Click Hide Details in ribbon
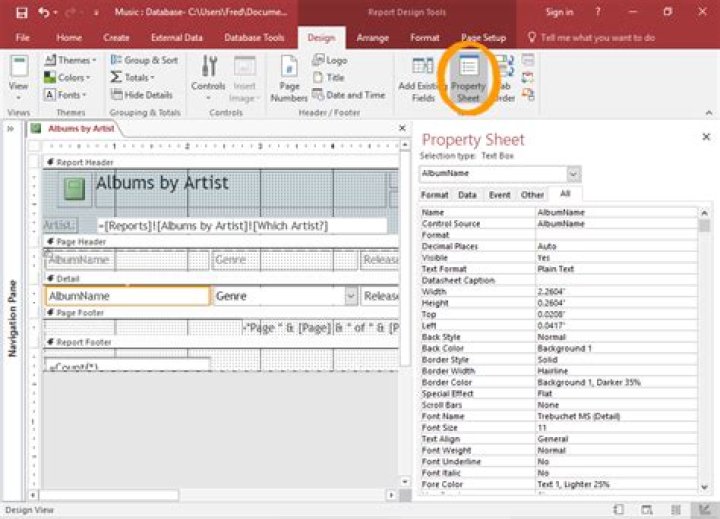 (144, 95)
